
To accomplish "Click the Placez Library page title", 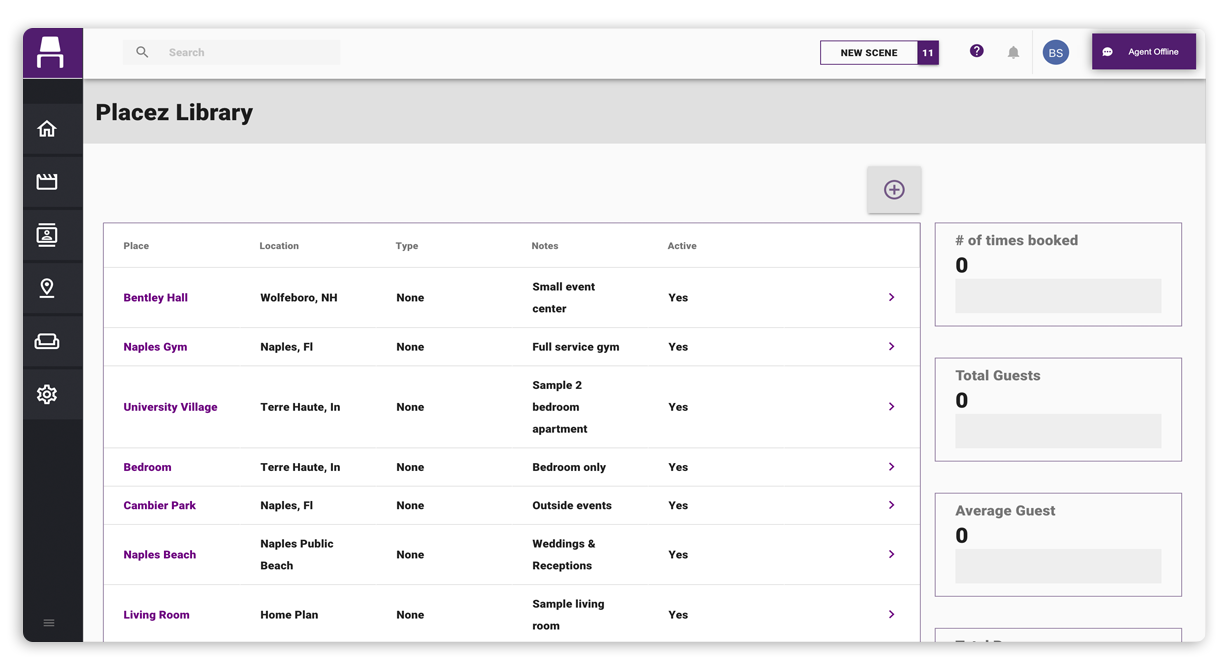I will click(174, 112).
